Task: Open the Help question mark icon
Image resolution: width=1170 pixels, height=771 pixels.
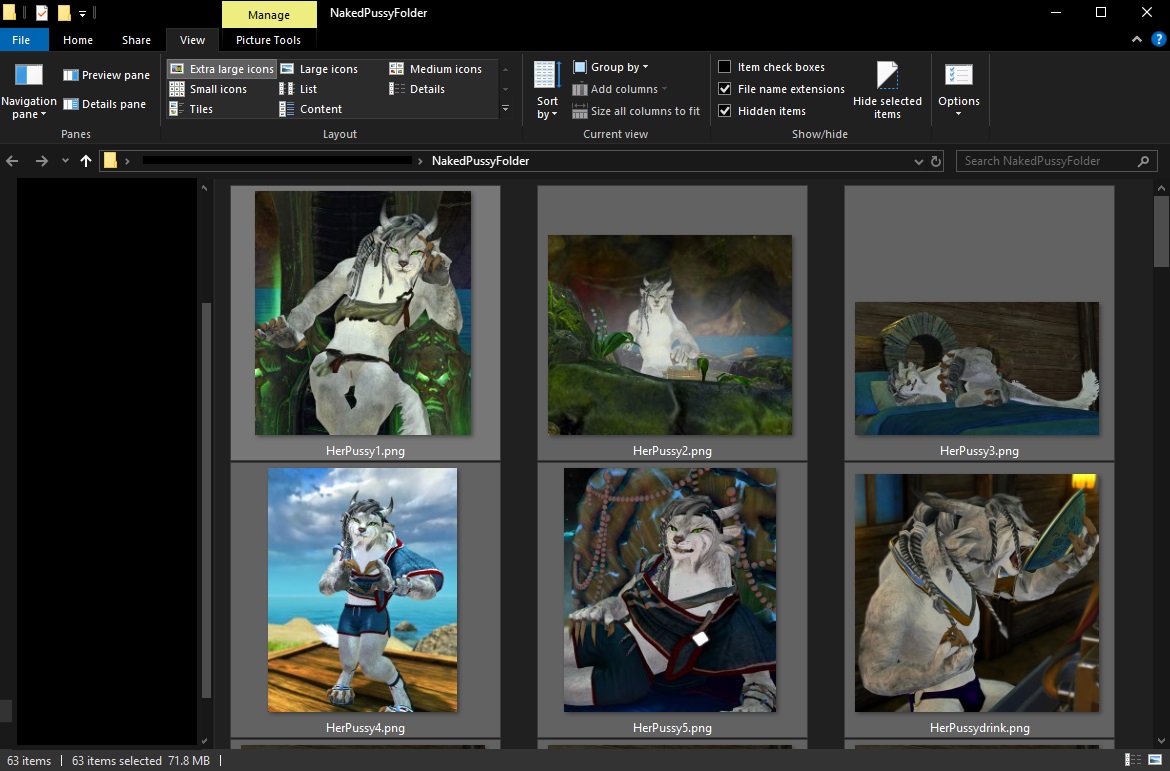Action: pos(1158,40)
